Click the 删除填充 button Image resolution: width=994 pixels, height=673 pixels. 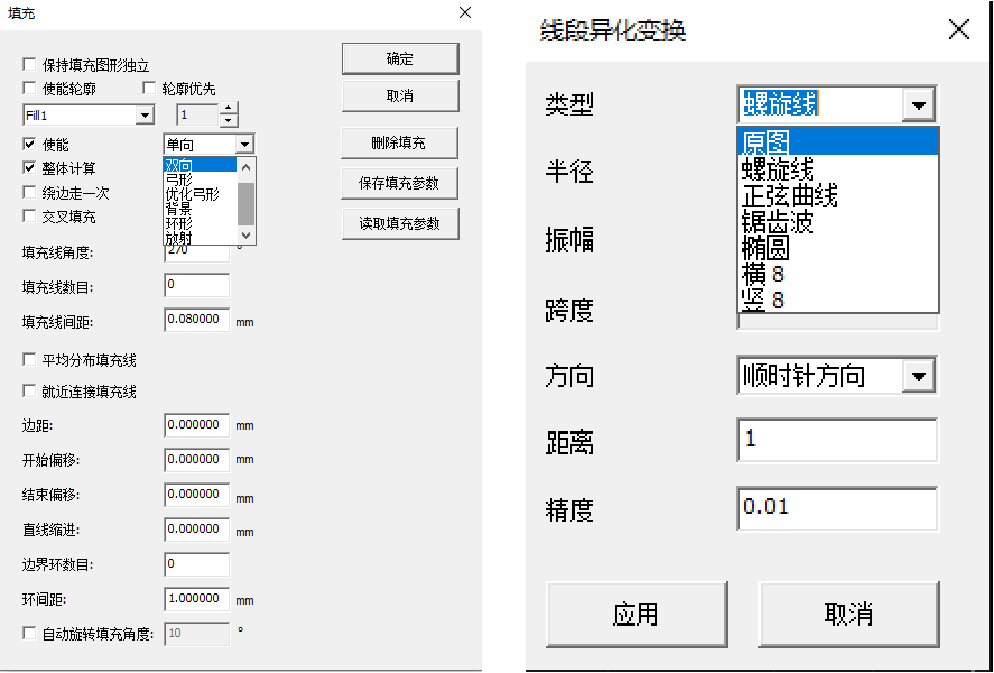[x=400, y=142]
